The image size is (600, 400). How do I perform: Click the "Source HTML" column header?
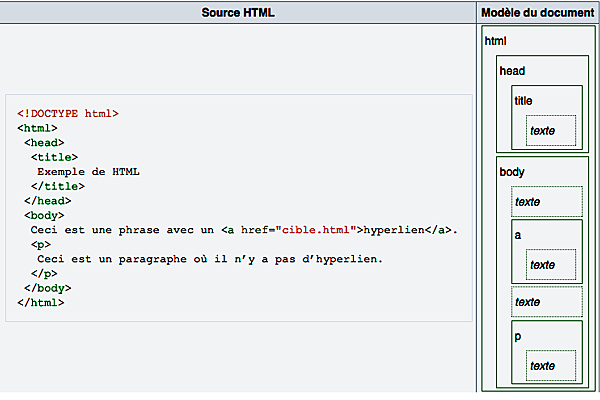coord(238,13)
